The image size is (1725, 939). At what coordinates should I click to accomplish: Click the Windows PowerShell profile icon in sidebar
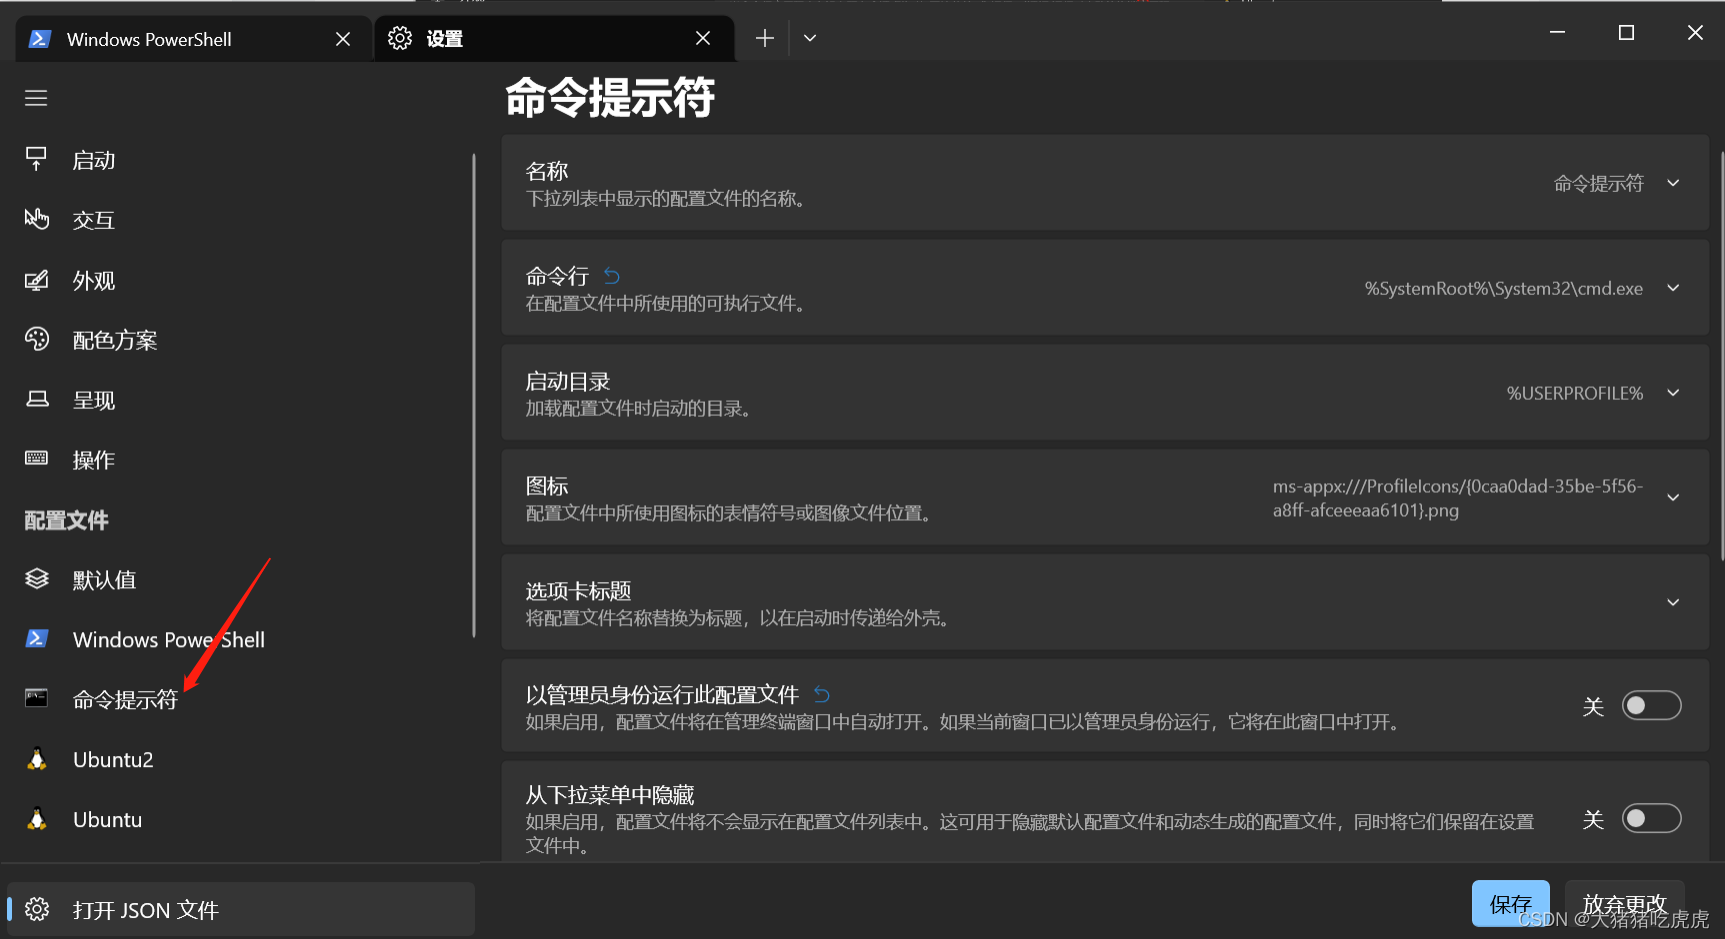pyautogui.click(x=36, y=638)
